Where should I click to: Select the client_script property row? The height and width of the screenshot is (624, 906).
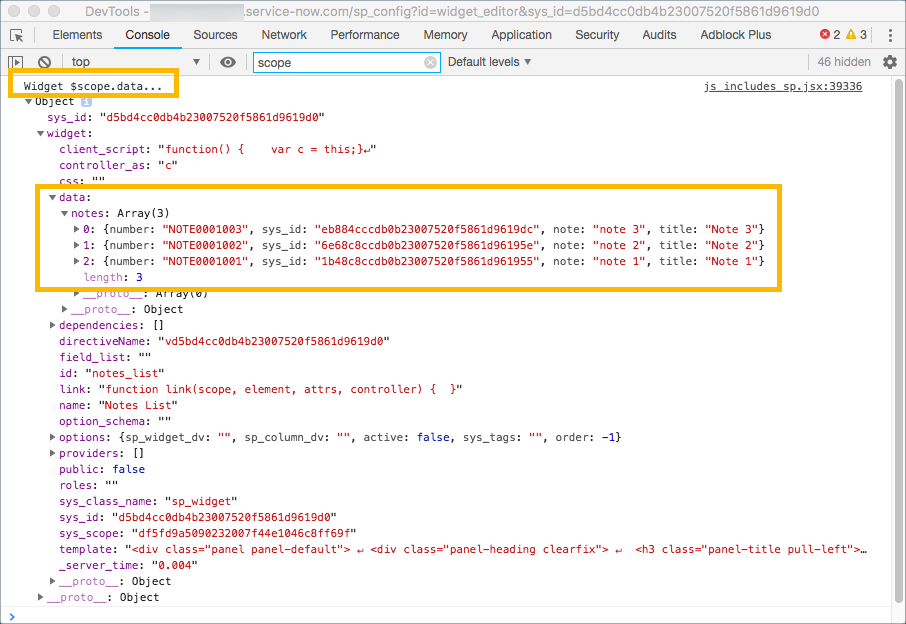pos(217,149)
